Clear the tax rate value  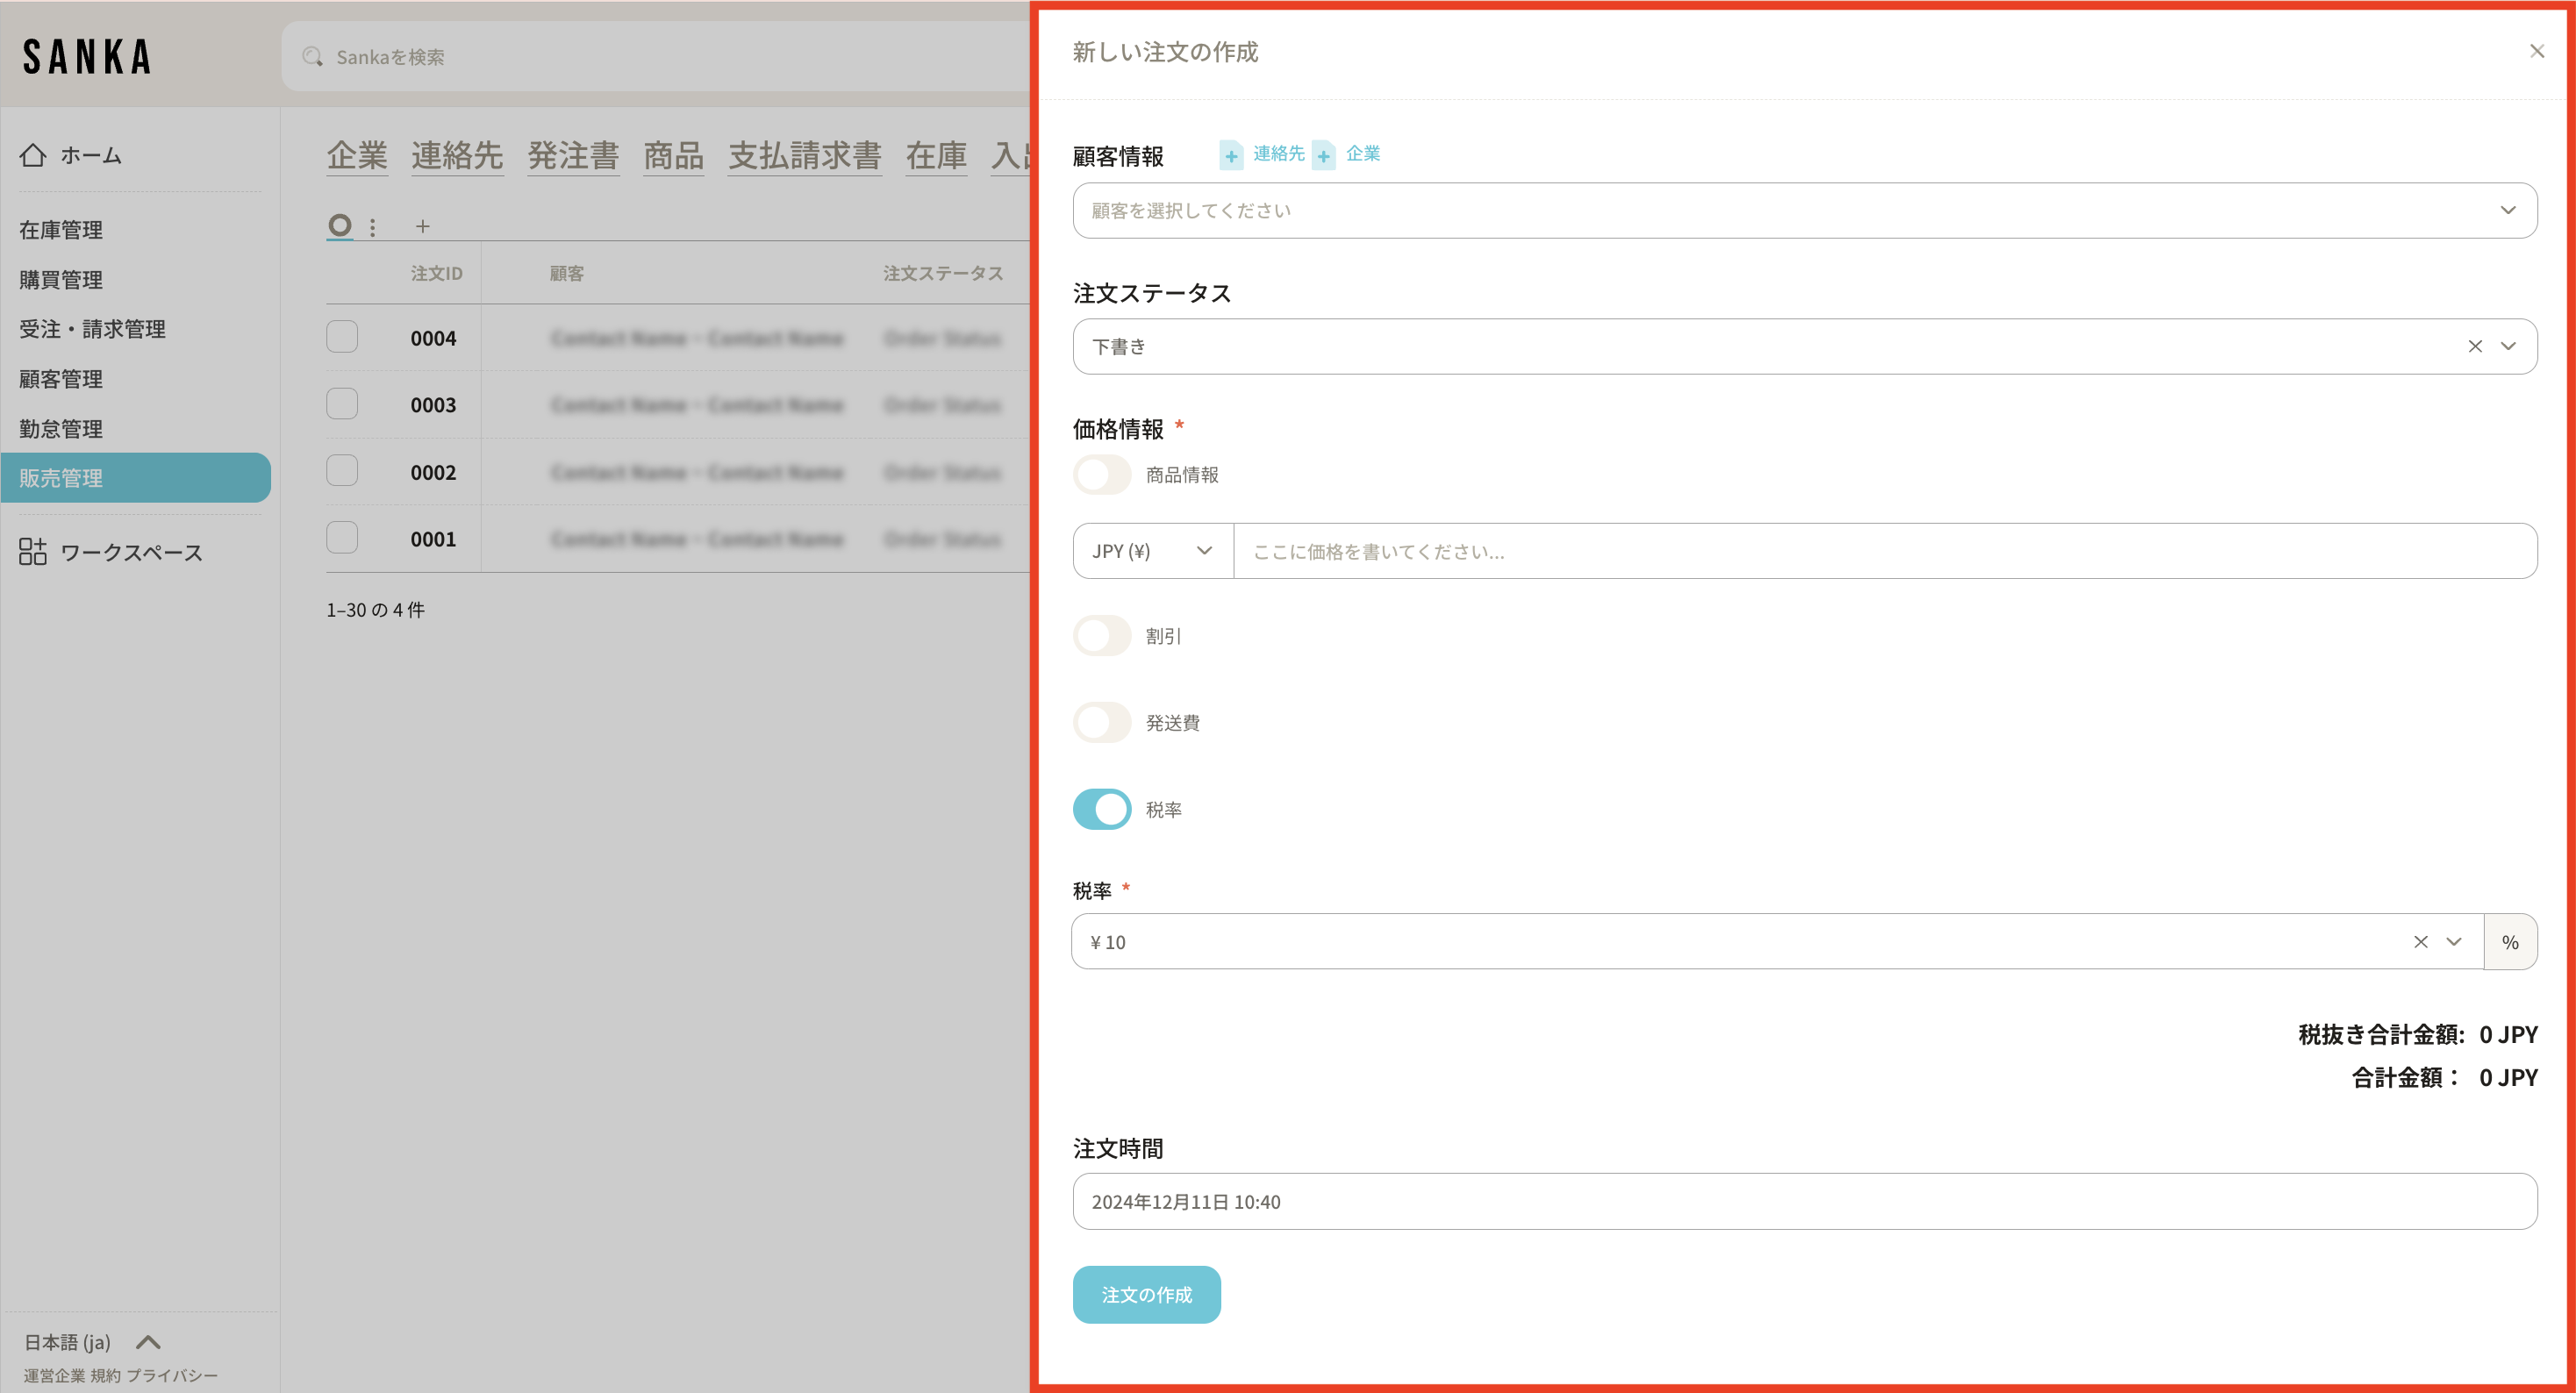click(2420, 942)
